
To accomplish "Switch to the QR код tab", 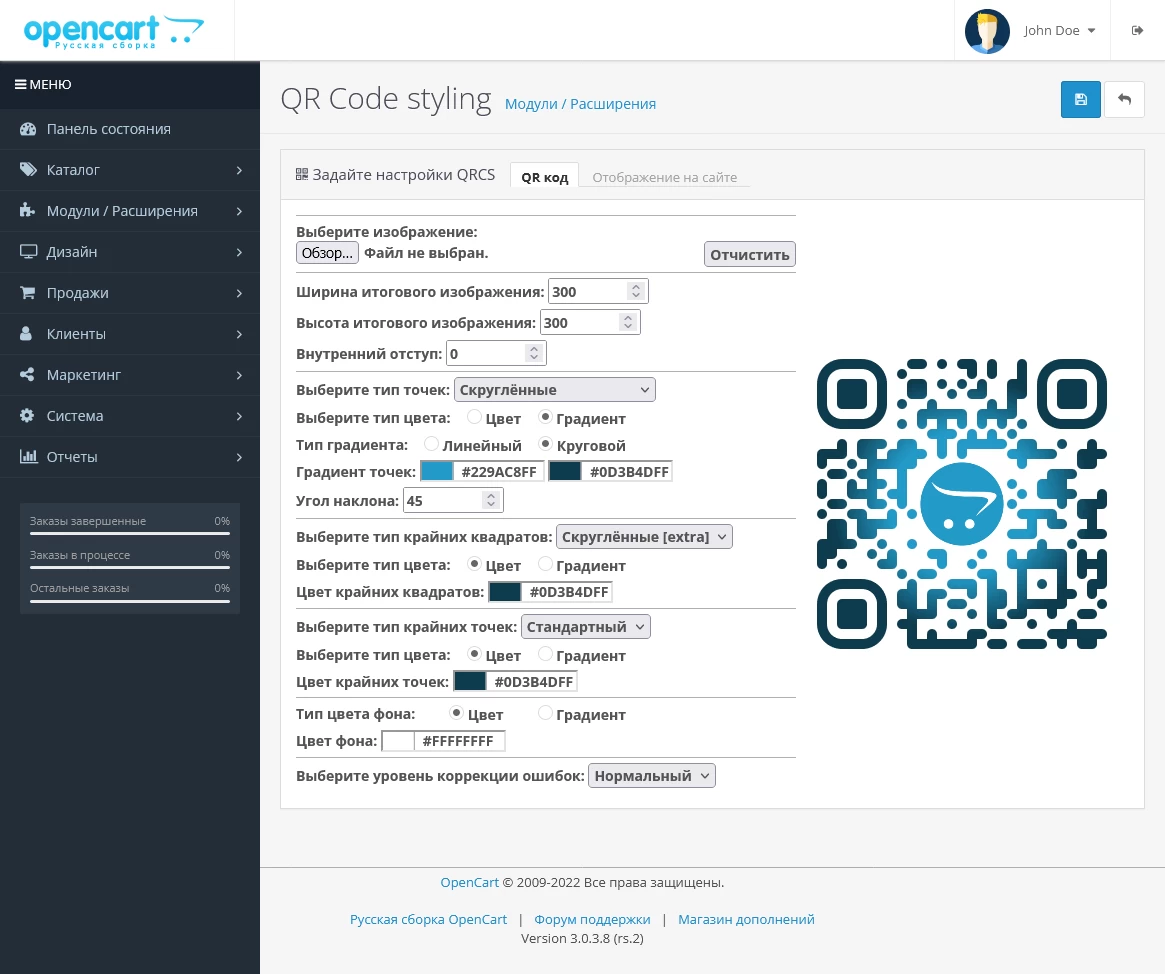I will (x=545, y=177).
